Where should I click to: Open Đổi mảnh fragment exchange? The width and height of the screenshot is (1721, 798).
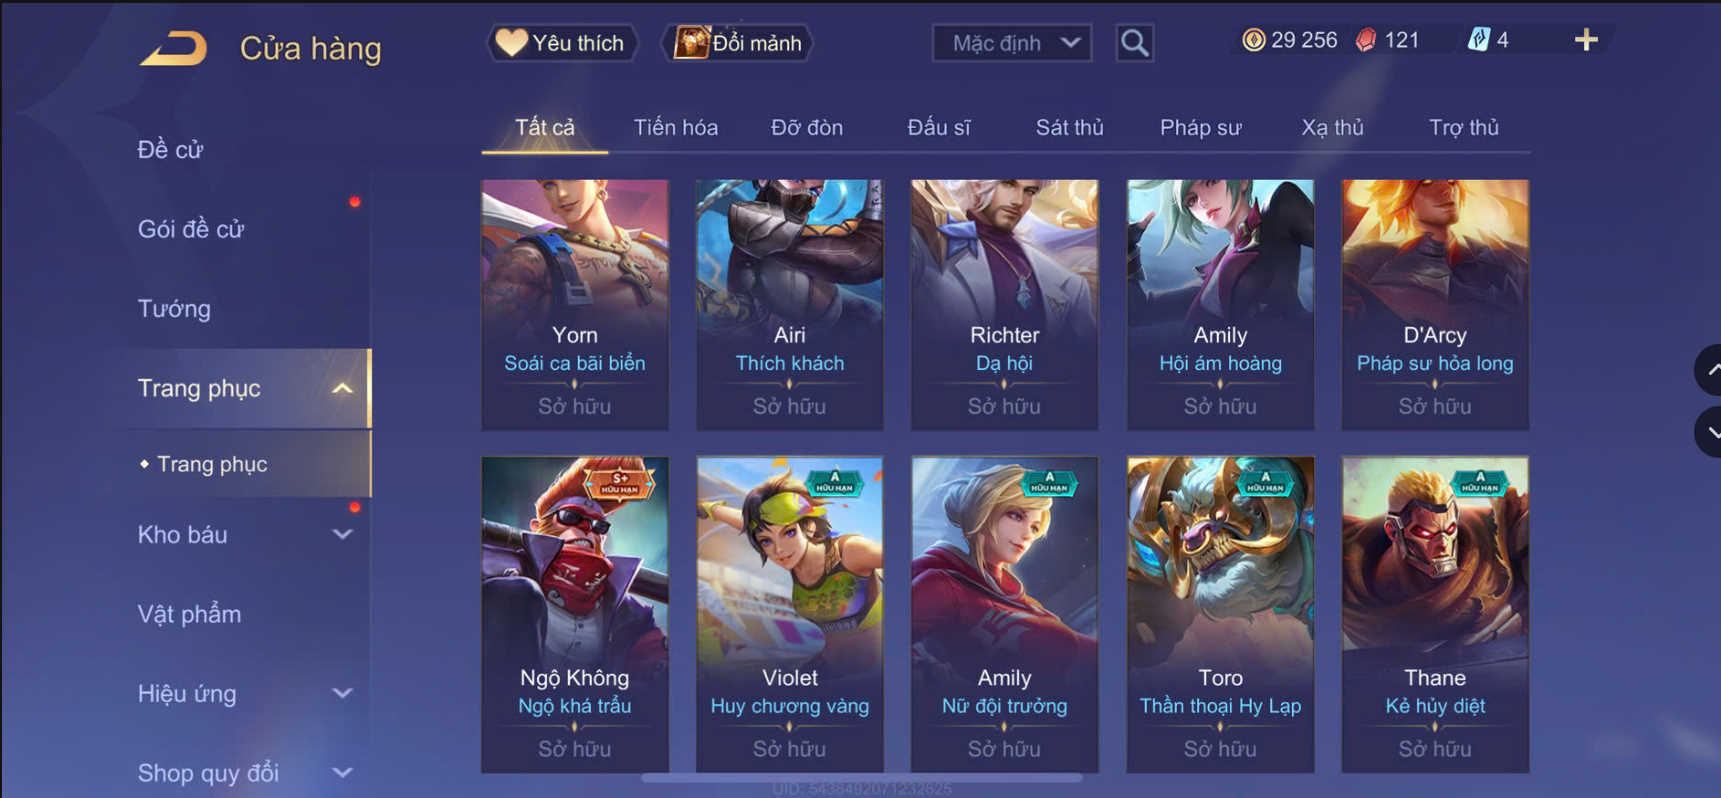739,43
